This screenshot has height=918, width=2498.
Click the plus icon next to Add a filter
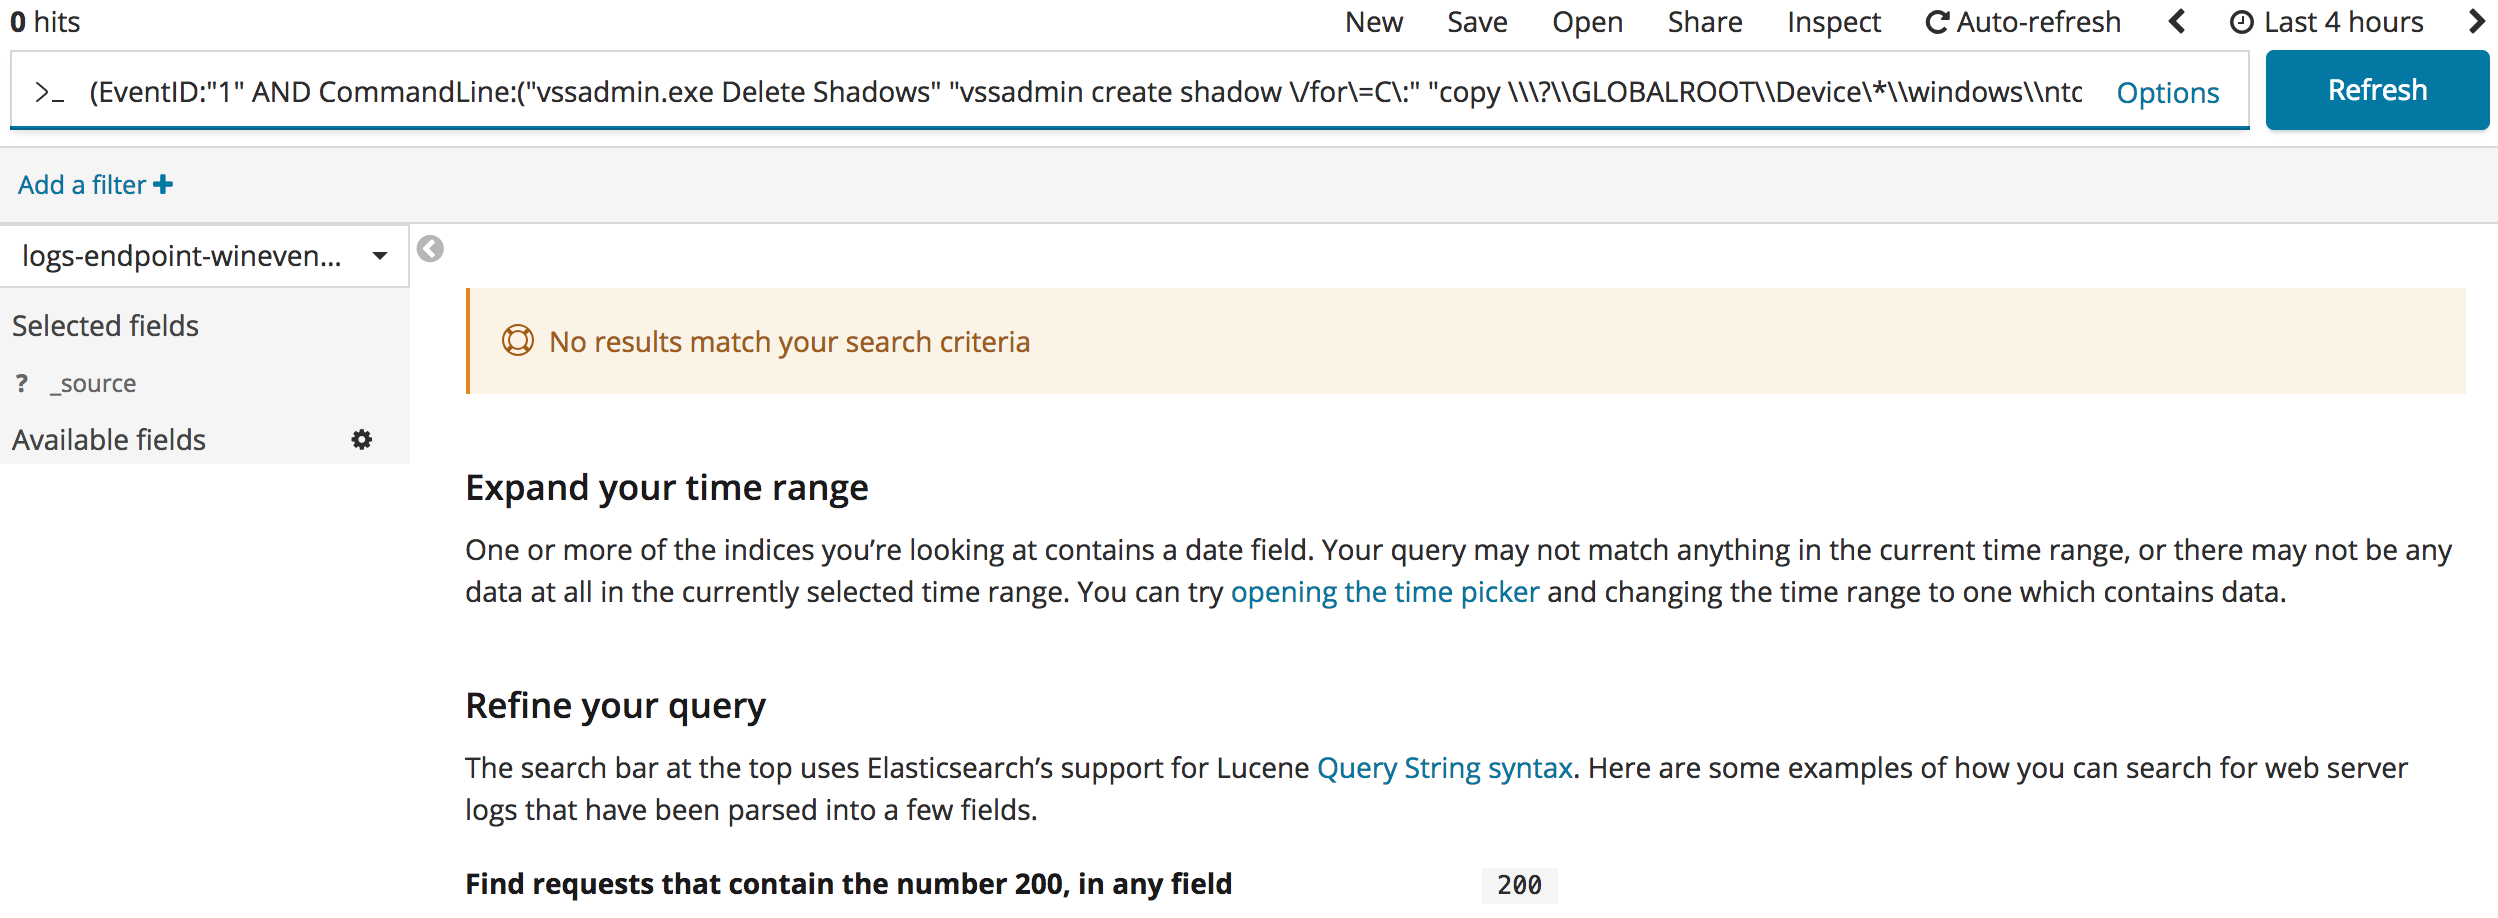click(x=163, y=183)
